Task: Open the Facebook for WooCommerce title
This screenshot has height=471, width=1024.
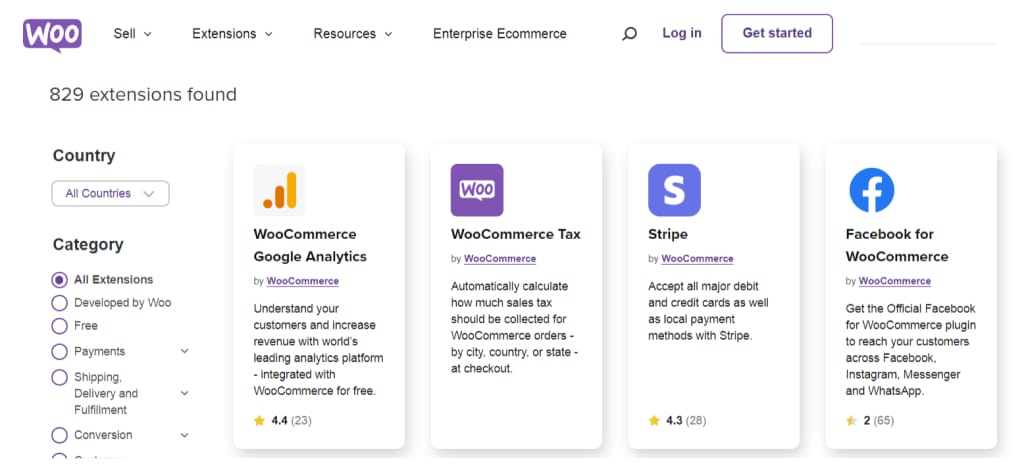Action: (x=897, y=245)
